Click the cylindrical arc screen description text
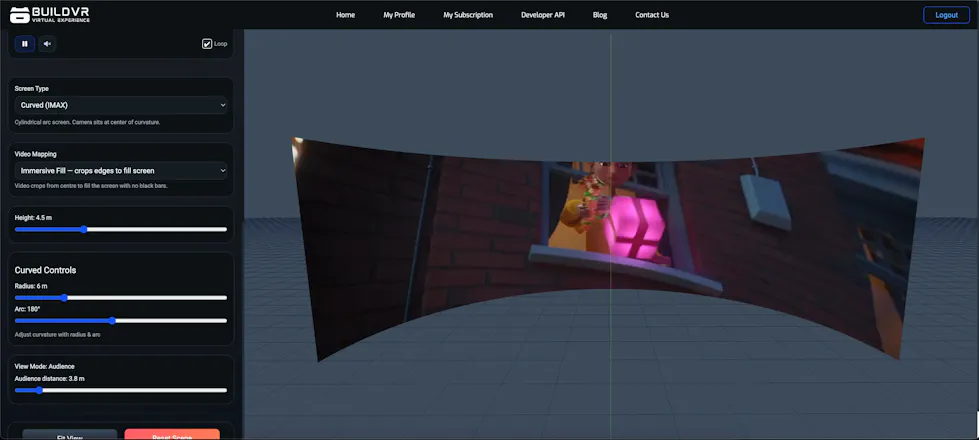The width and height of the screenshot is (979, 440). point(87,122)
